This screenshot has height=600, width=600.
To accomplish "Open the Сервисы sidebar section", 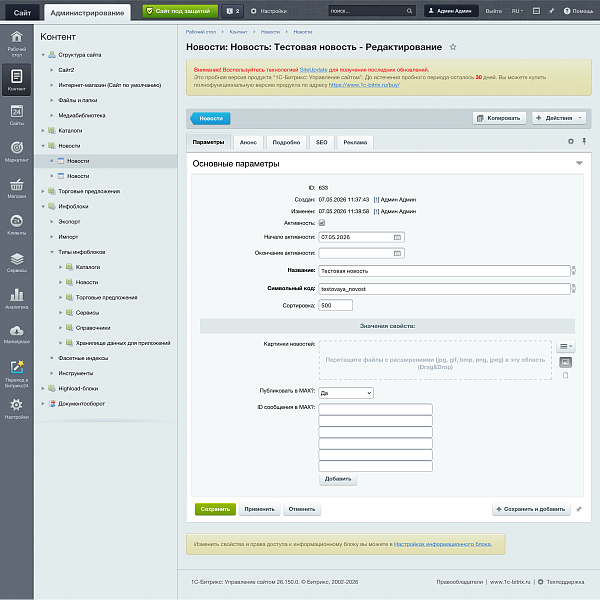I will 17,262.
